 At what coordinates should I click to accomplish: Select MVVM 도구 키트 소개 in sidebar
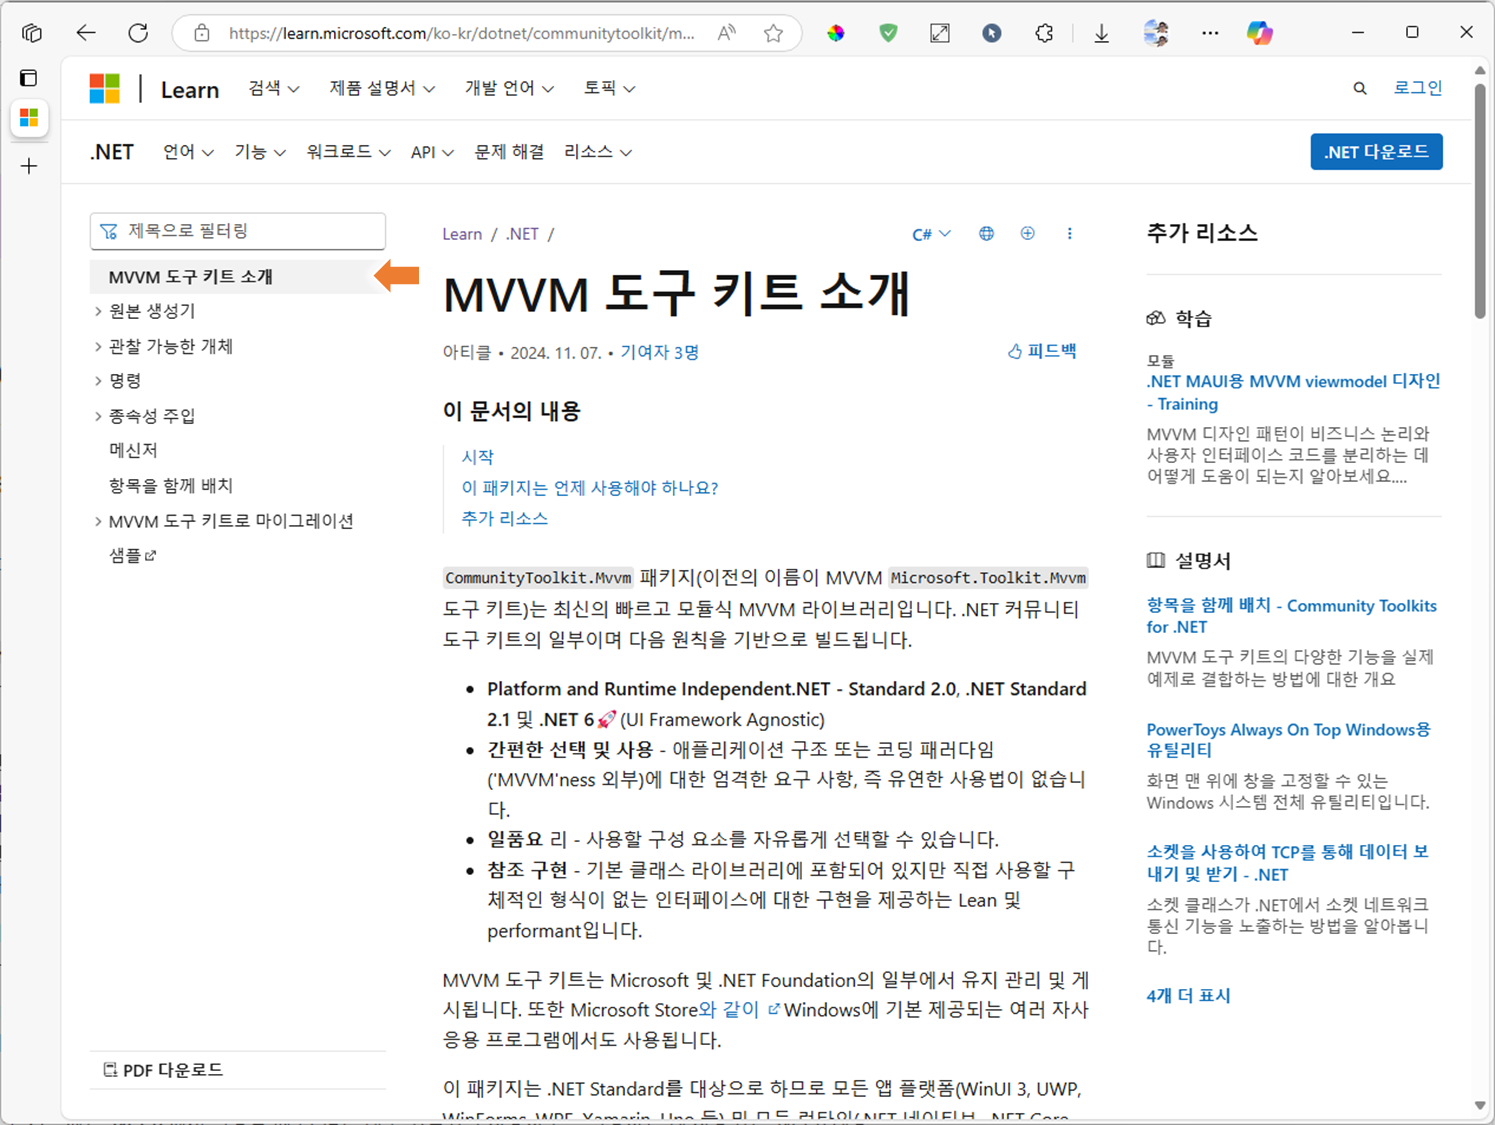tap(238, 276)
